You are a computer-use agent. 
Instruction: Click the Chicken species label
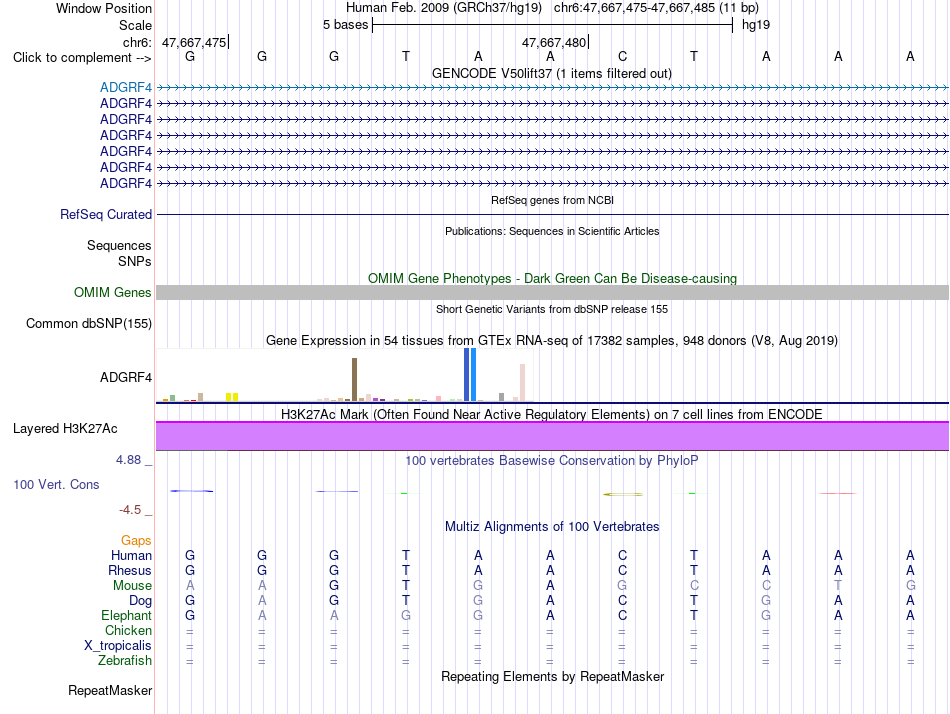click(128, 631)
